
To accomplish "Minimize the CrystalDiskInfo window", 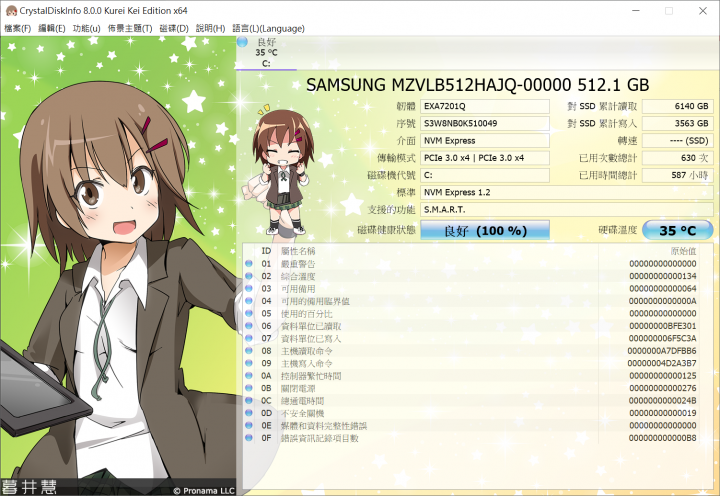I will tap(636, 11).
